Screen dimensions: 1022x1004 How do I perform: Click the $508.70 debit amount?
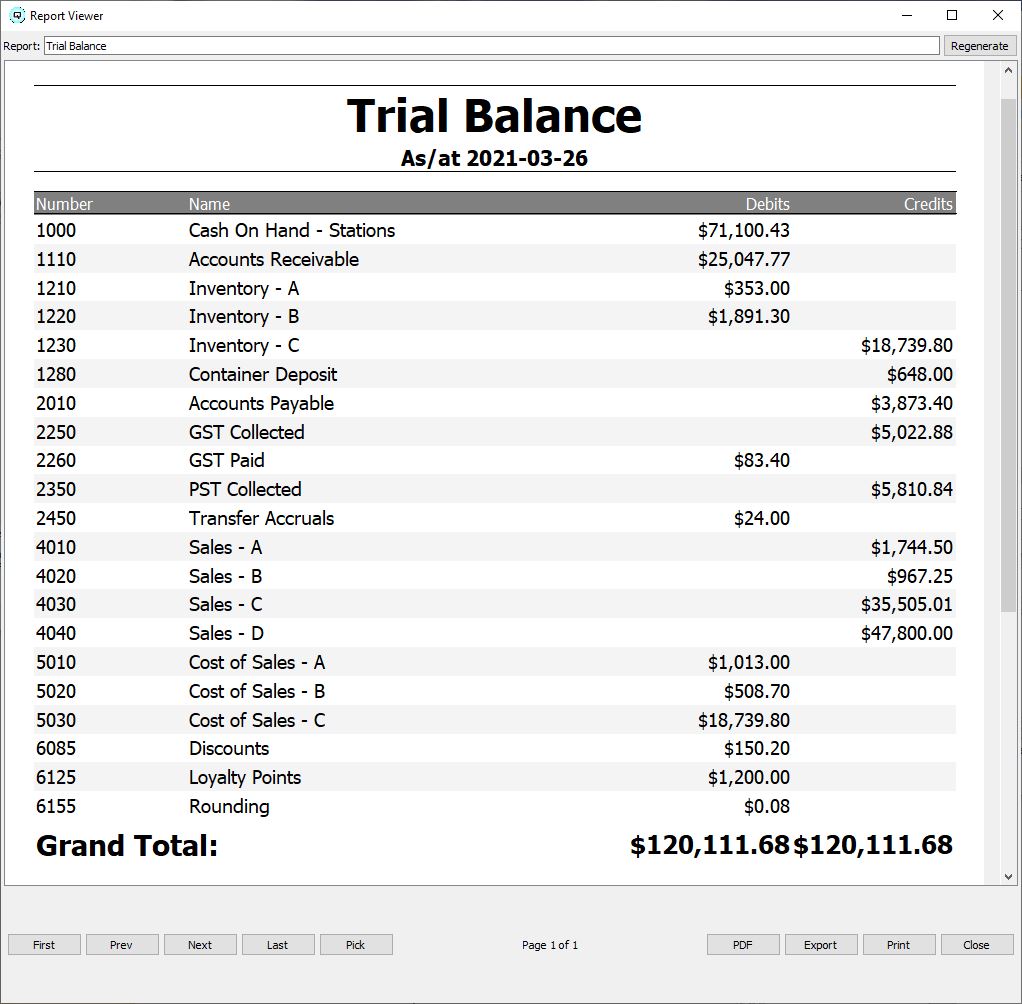(x=757, y=691)
